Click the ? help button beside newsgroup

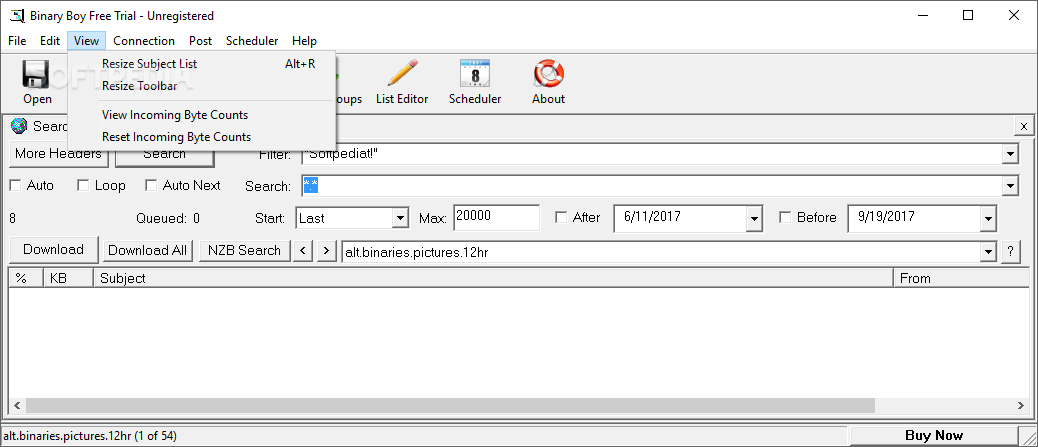1010,252
